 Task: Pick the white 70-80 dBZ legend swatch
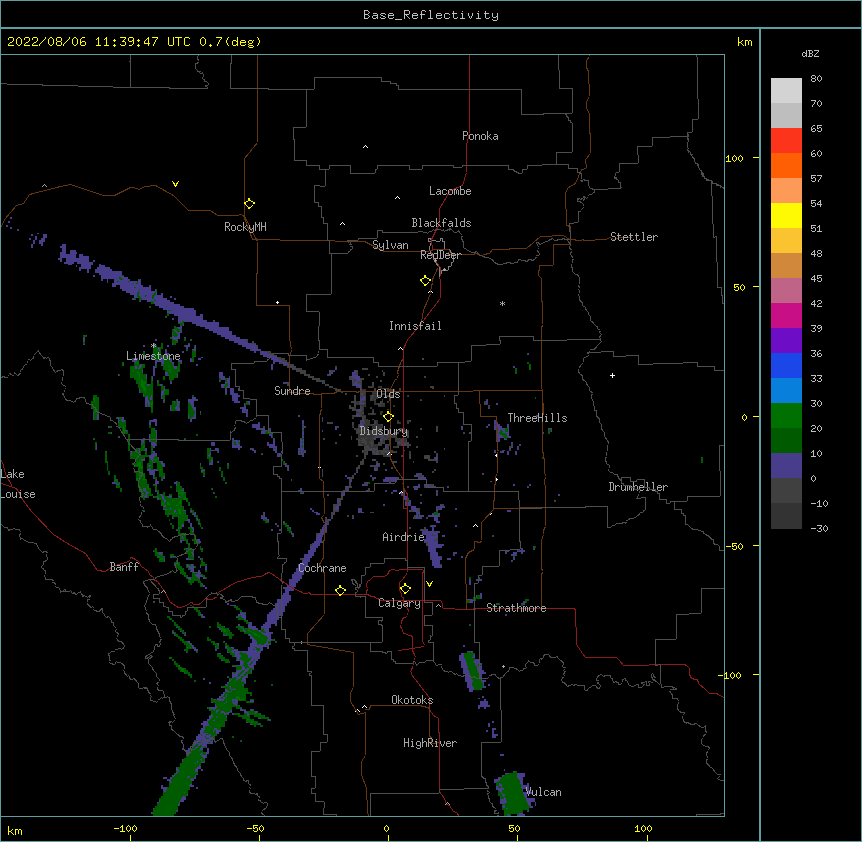786,90
